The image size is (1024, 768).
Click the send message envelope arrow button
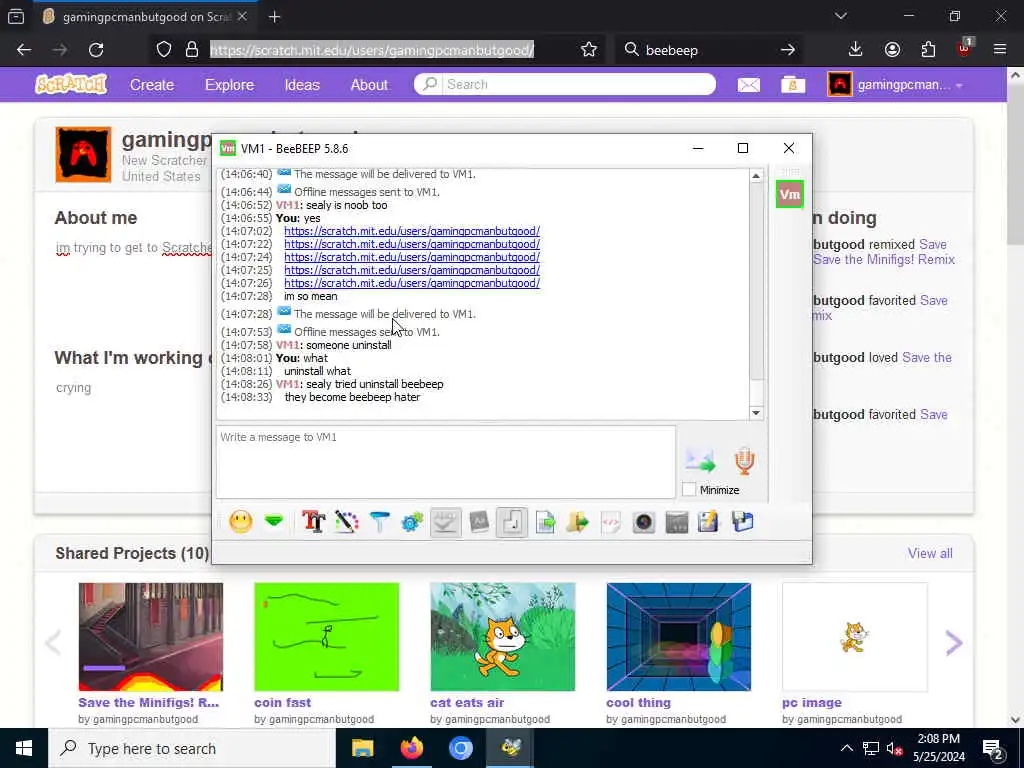tap(701, 460)
